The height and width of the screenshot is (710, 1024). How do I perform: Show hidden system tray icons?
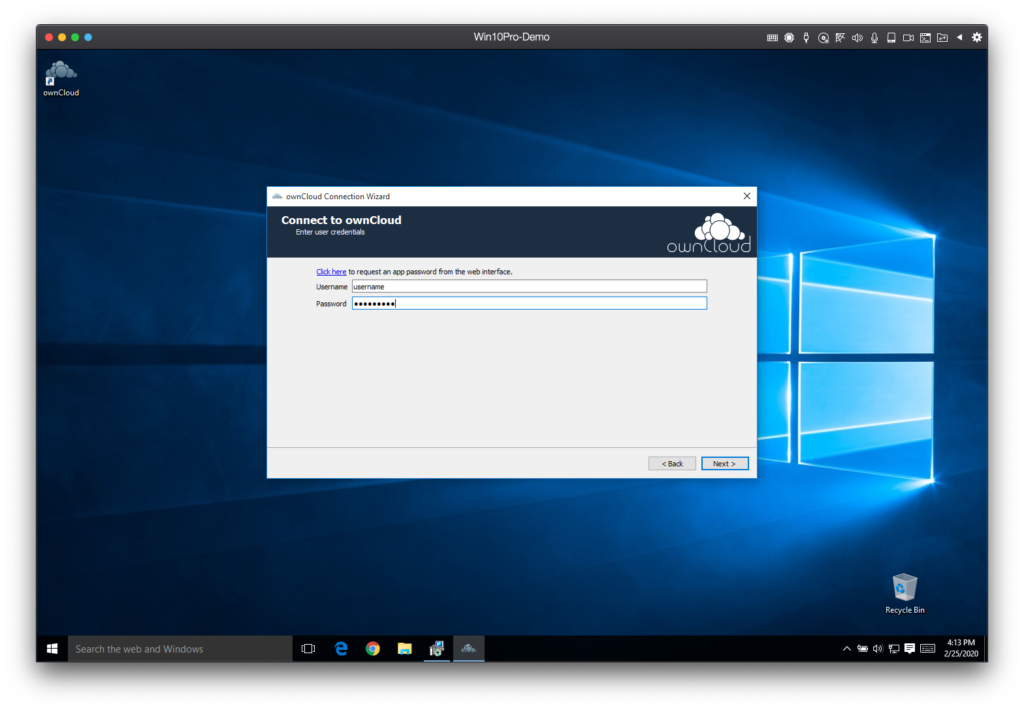point(846,649)
